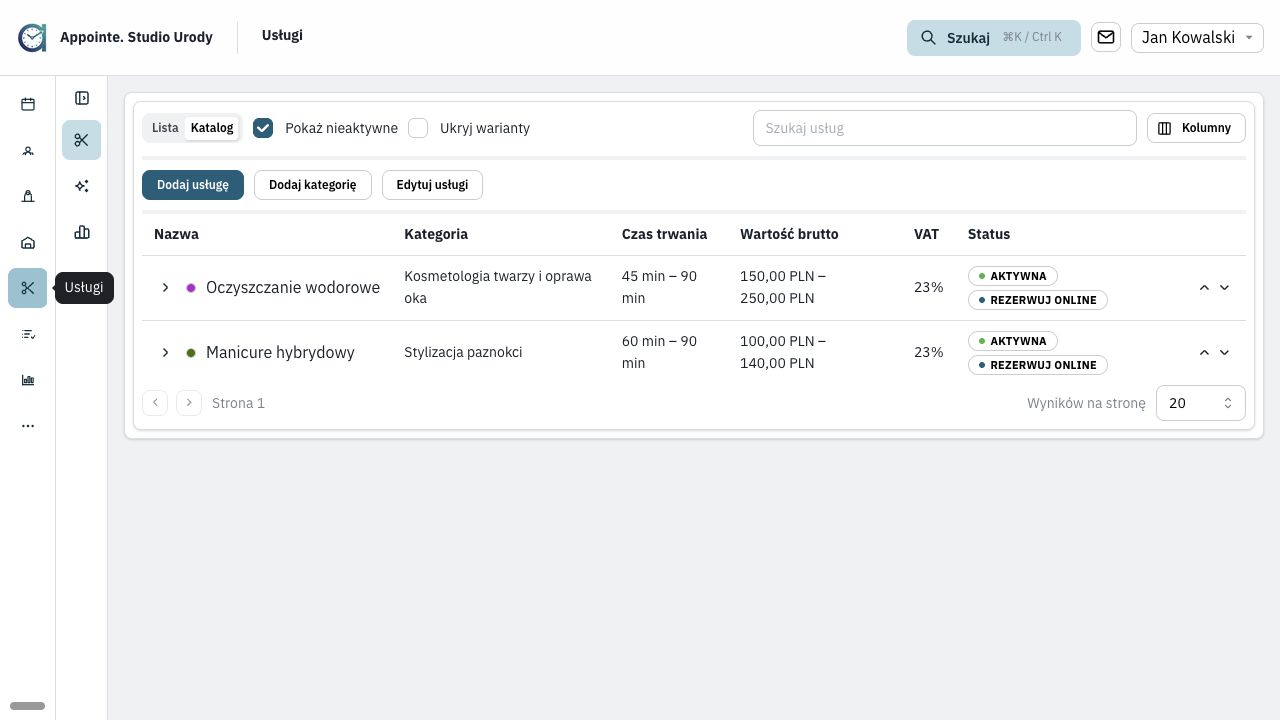Go to next page arrow
The image size is (1280, 720).
tap(189, 403)
